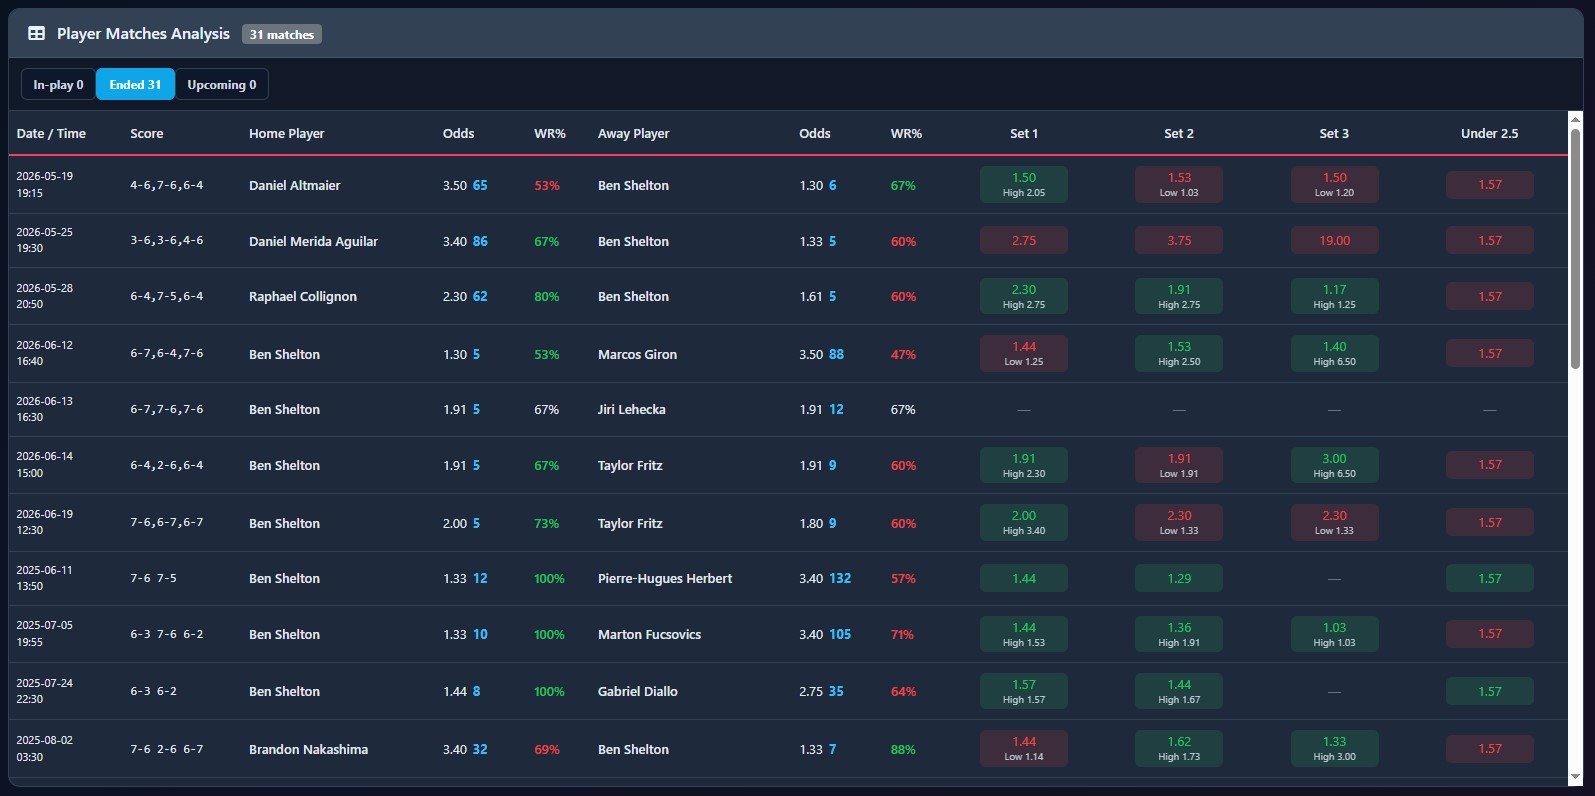The image size is (1595, 796).
Task: Click home odds 3.50 in Altmaier row
Action: pos(455,186)
